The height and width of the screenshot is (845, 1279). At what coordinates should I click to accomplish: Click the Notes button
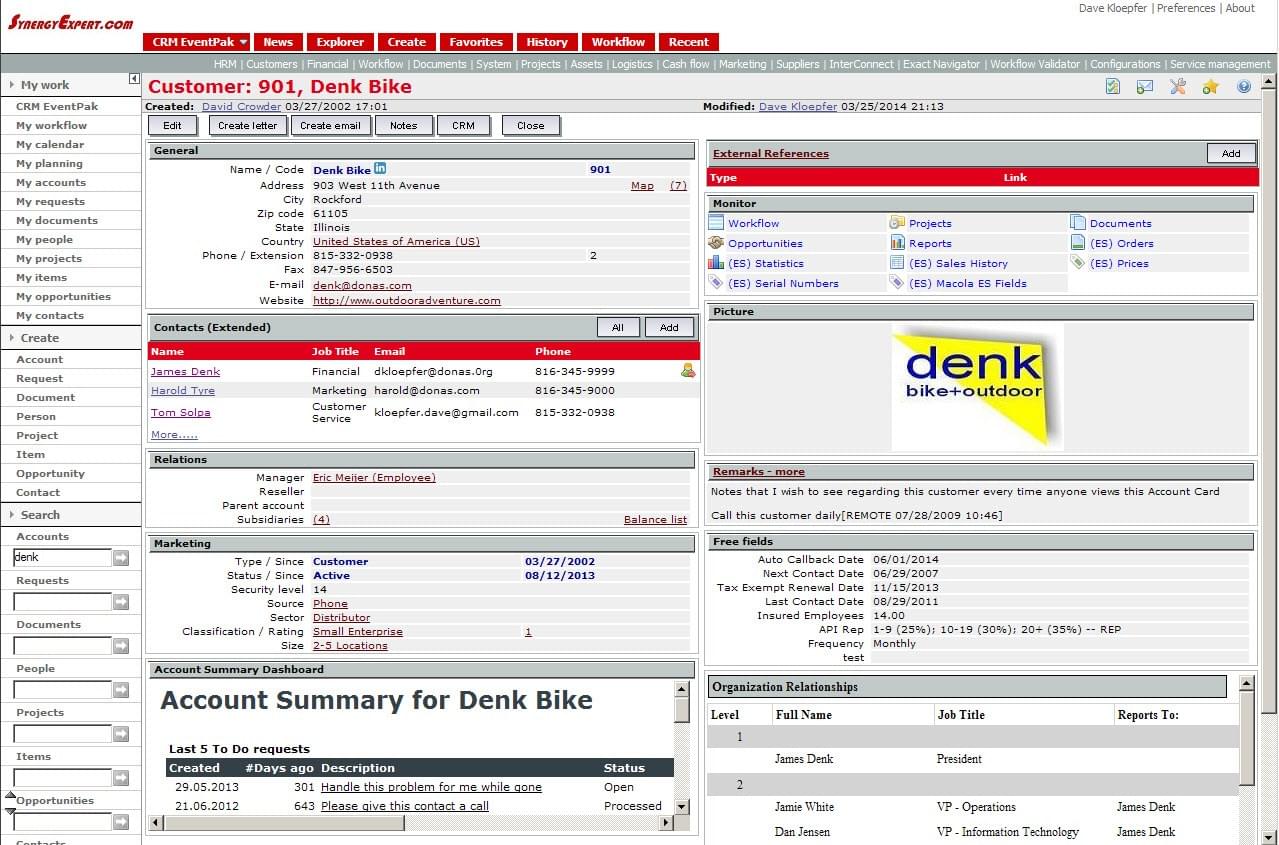[404, 126]
